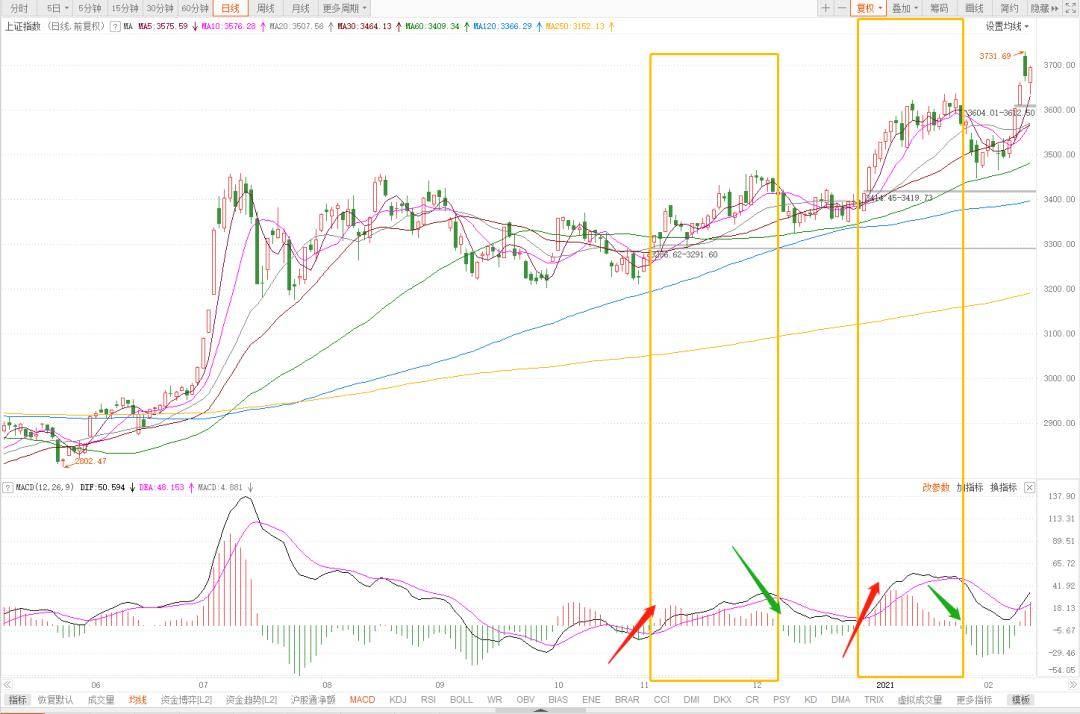Screen dimensions: 1080x714
Task: Select the KDJ indicator
Action: tap(397, 700)
